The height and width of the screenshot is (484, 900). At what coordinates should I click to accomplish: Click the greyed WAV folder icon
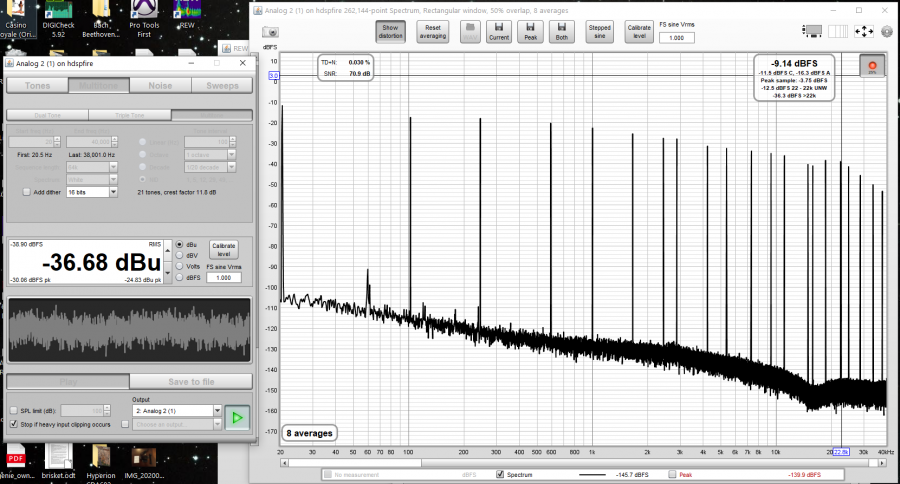click(x=470, y=32)
